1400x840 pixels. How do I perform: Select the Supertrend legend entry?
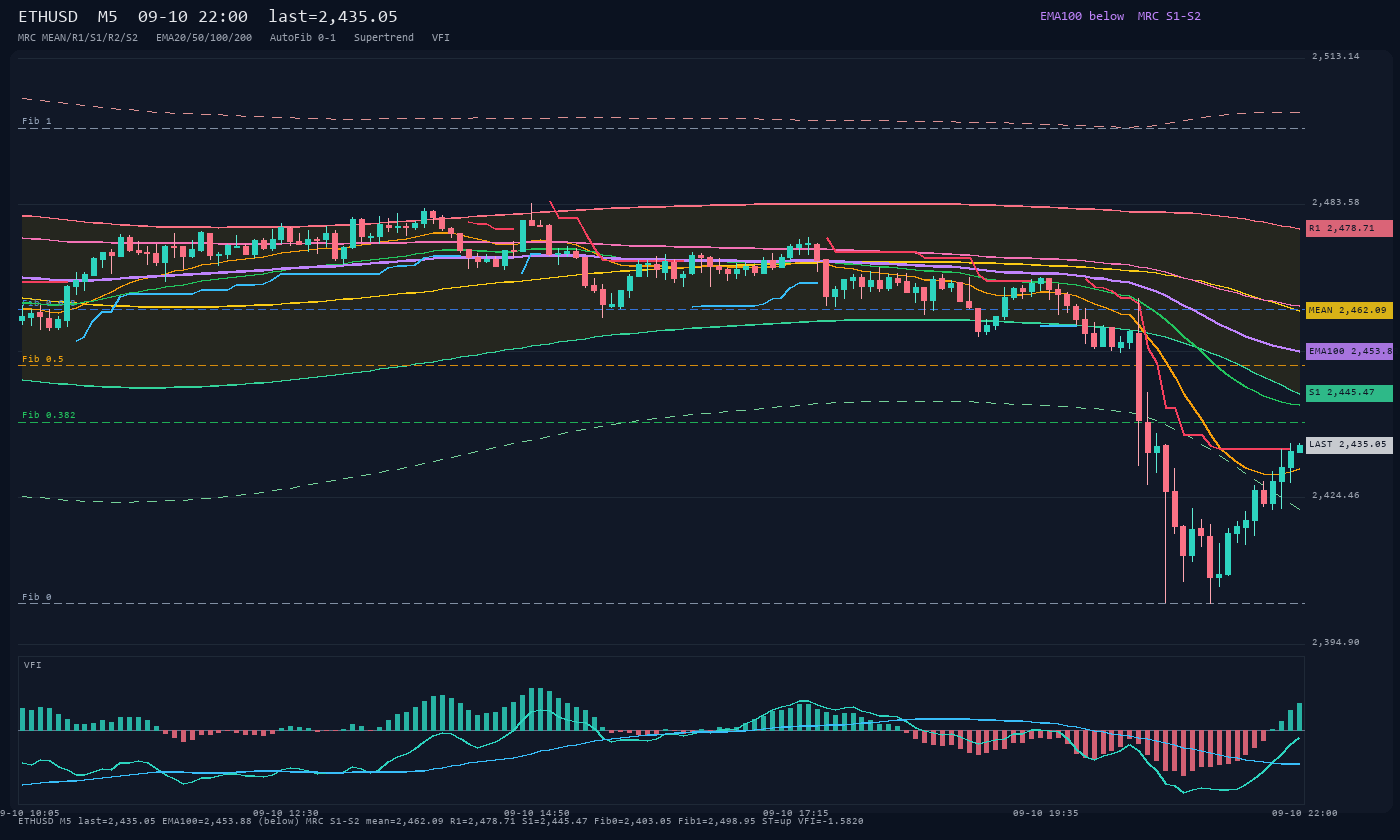384,38
